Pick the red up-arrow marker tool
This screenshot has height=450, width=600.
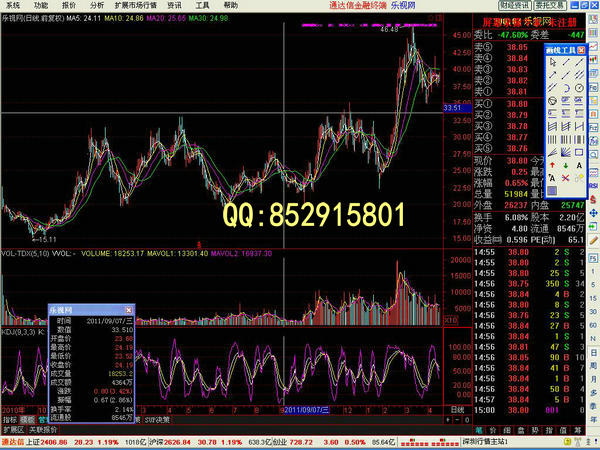(x=553, y=165)
